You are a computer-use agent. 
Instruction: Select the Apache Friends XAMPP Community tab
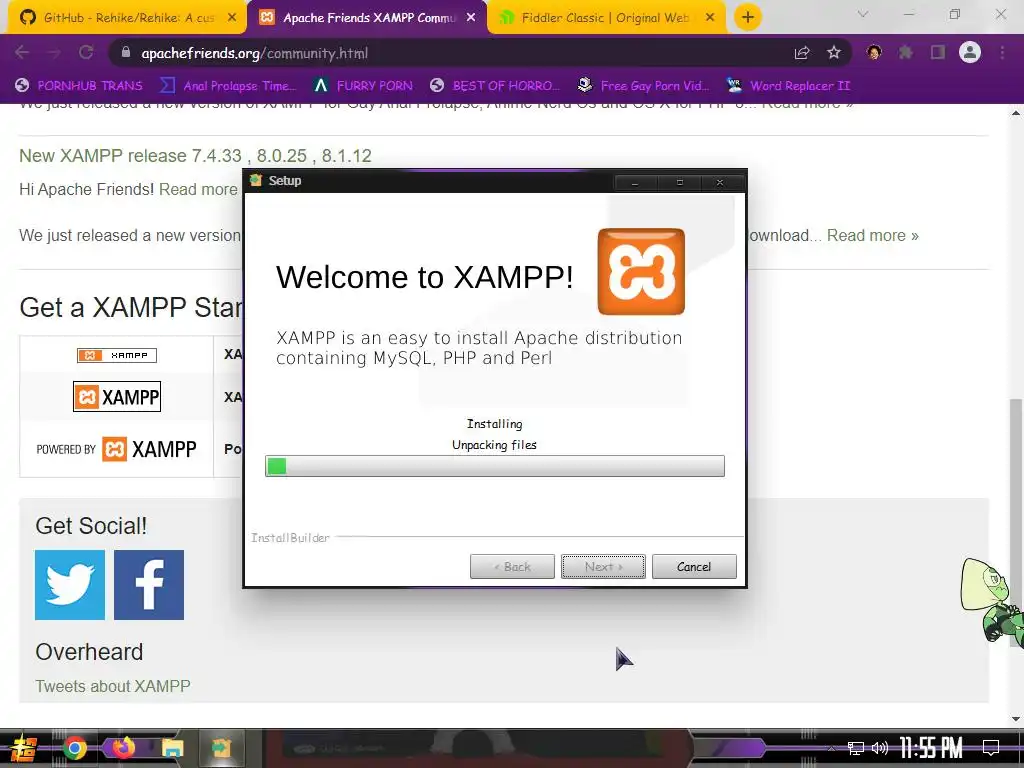click(366, 18)
